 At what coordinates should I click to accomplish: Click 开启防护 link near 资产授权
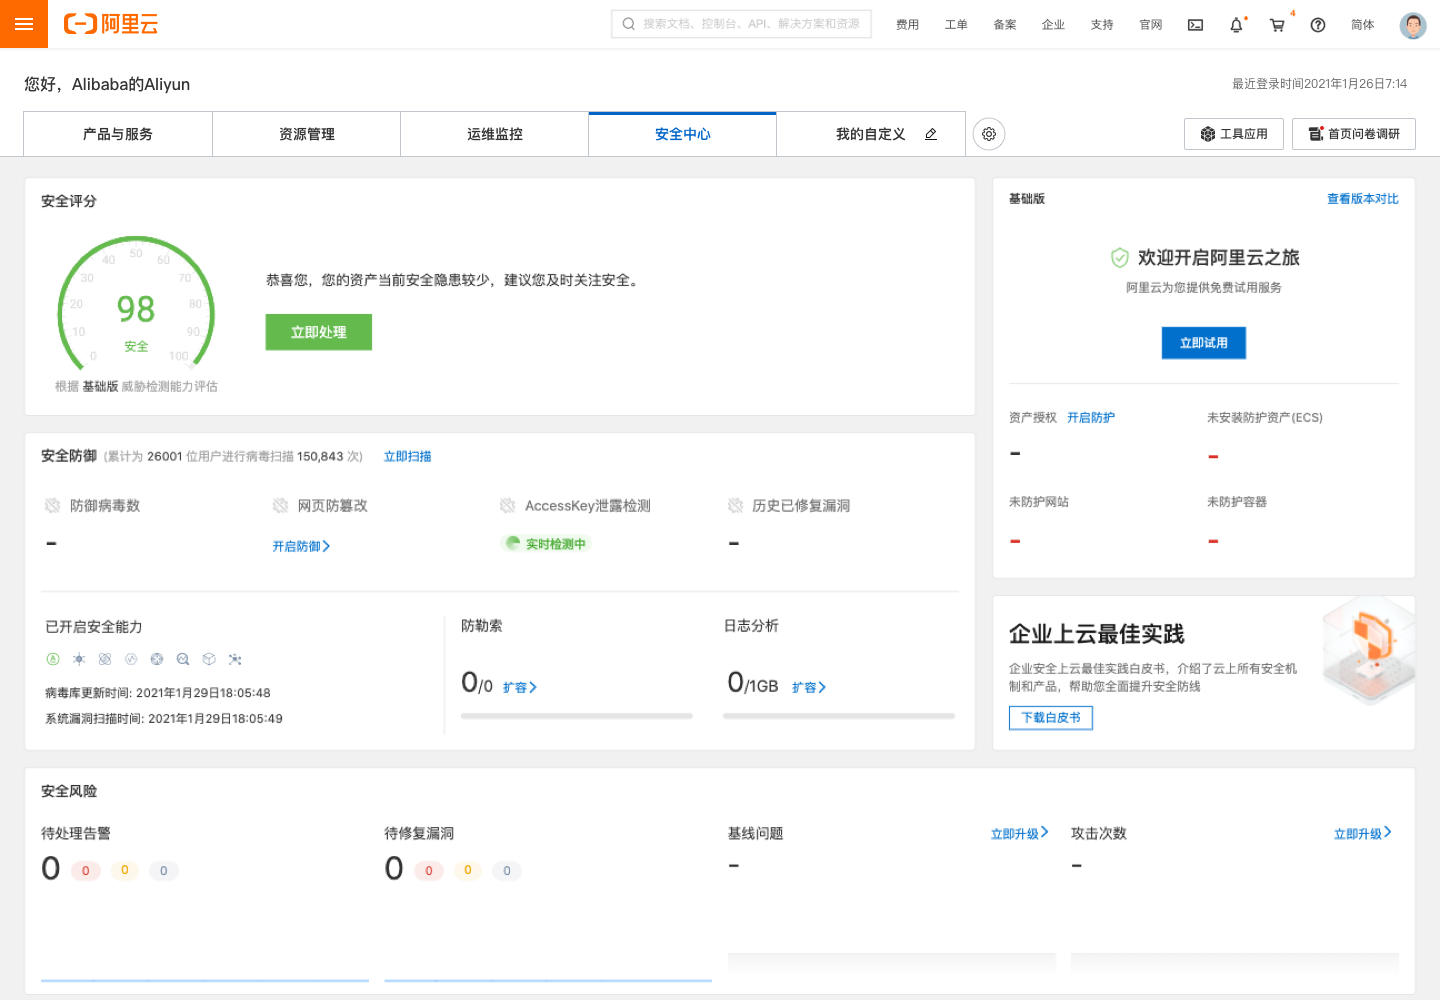[x=1091, y=418]
